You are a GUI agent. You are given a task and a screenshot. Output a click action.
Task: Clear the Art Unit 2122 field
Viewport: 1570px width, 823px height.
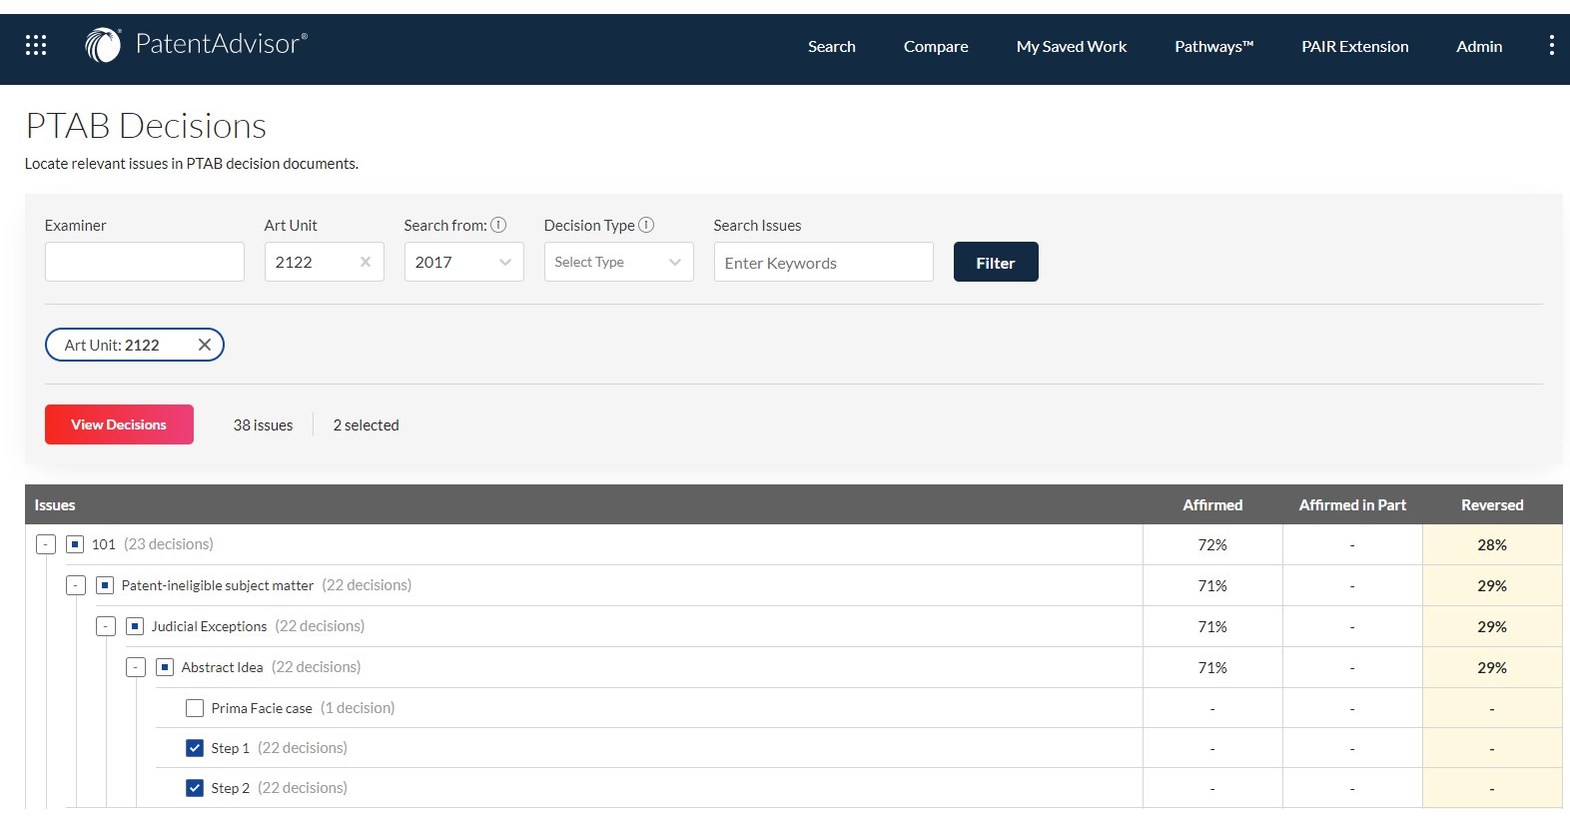tap(365, 262)
